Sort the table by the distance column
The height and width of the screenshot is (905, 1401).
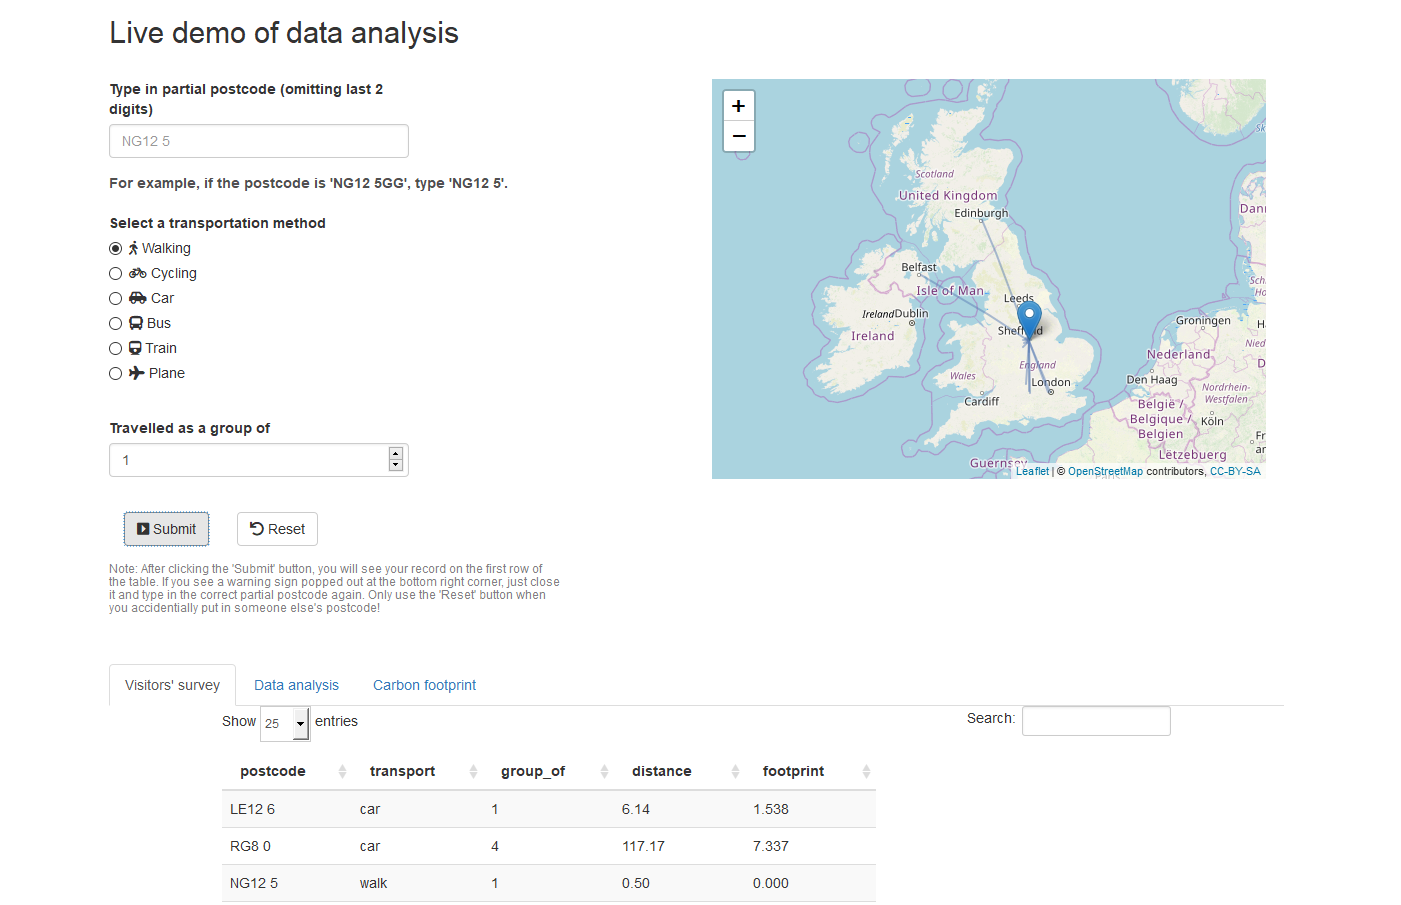pos(660,771)
